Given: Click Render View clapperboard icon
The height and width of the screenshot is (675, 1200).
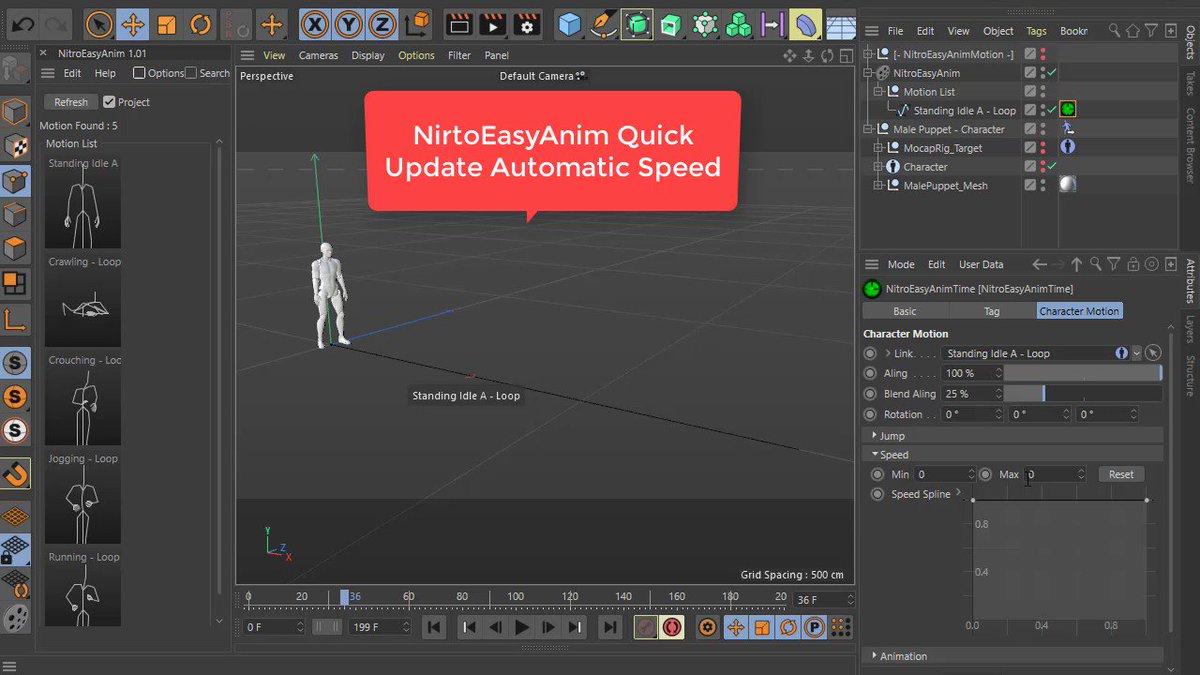Looking at the screenshot, I should pos(458,24).
